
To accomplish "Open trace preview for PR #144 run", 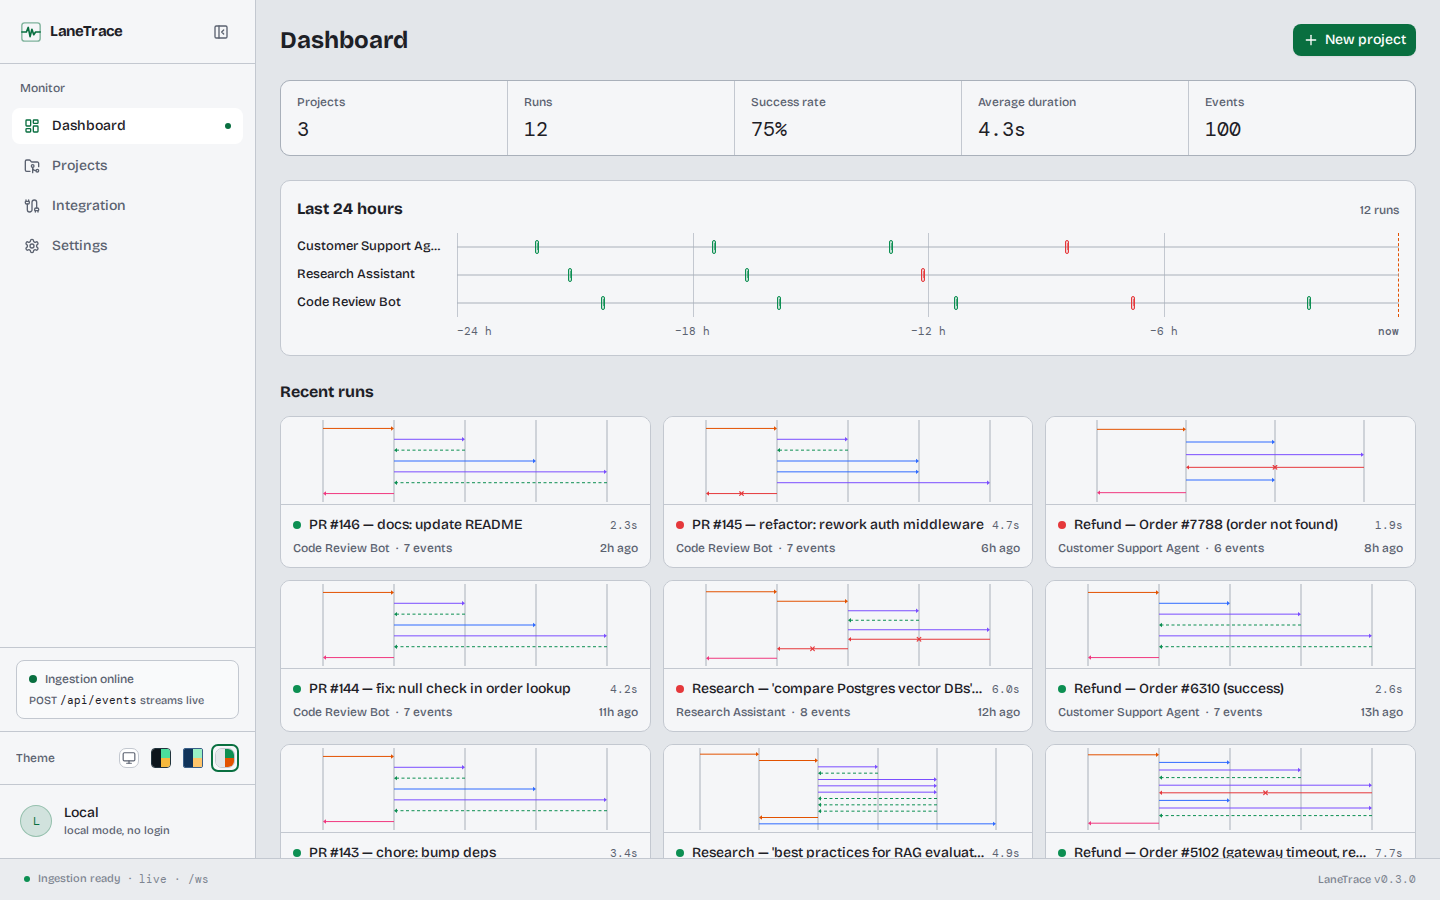I will tap(465, 625).
